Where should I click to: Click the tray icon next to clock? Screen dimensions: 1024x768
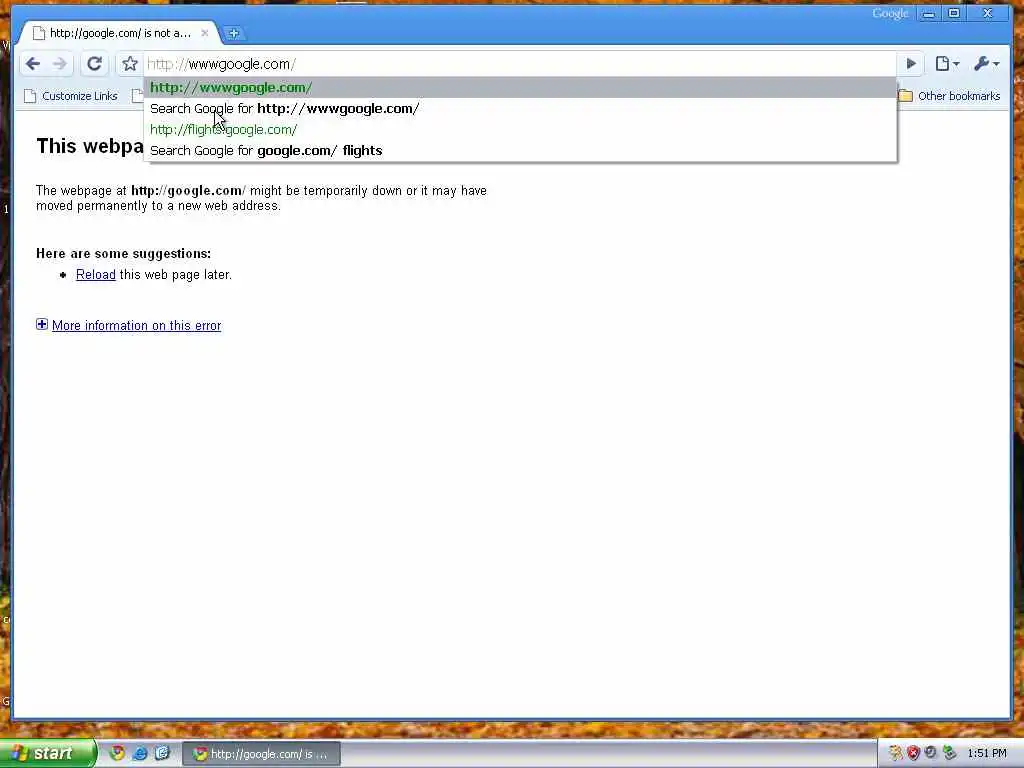(949, 753)
